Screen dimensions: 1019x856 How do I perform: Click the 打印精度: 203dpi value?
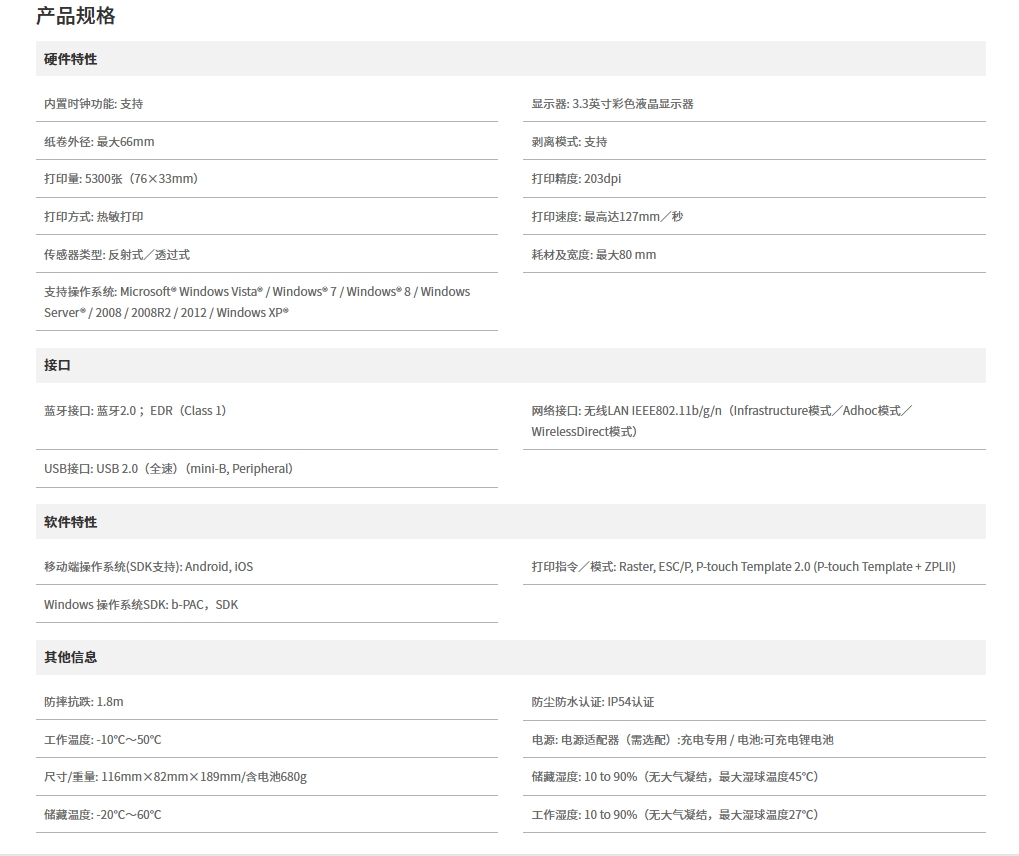(576, 179)
